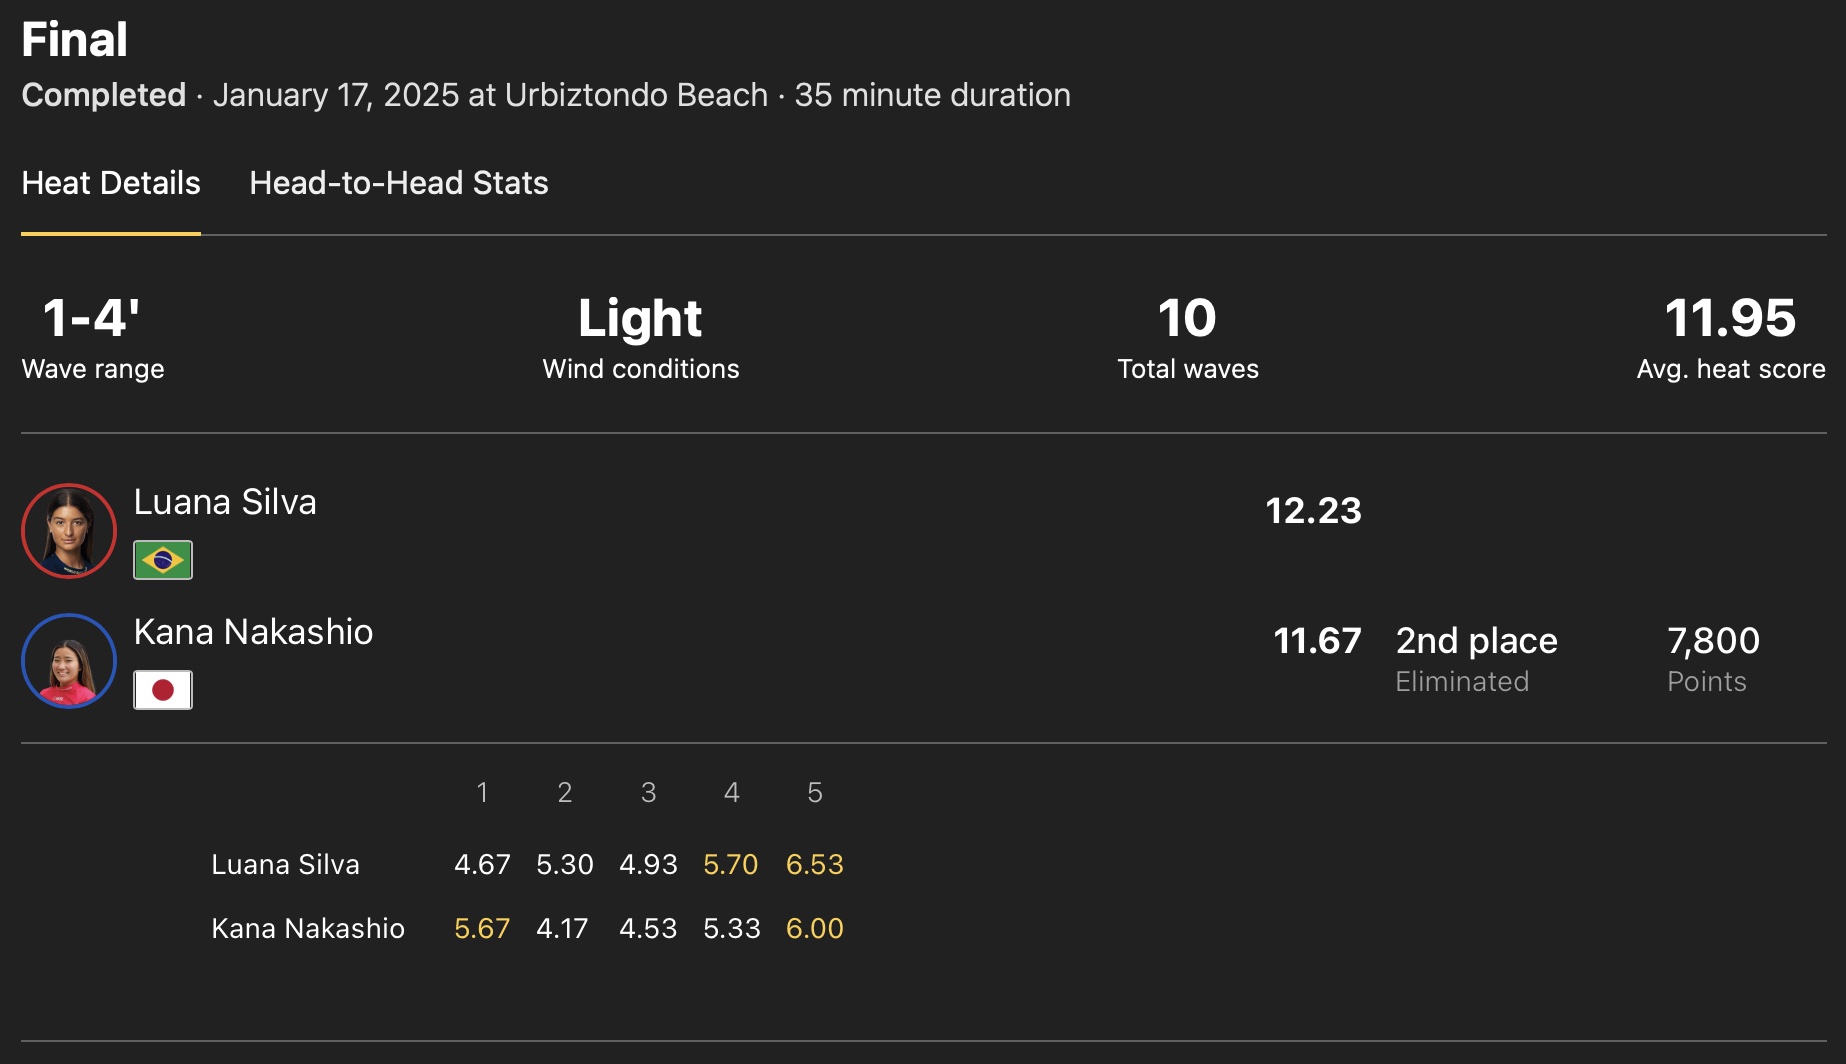Click the Light wind conditions stat
The image size is (1846, 1064).
tap(640, 319)
